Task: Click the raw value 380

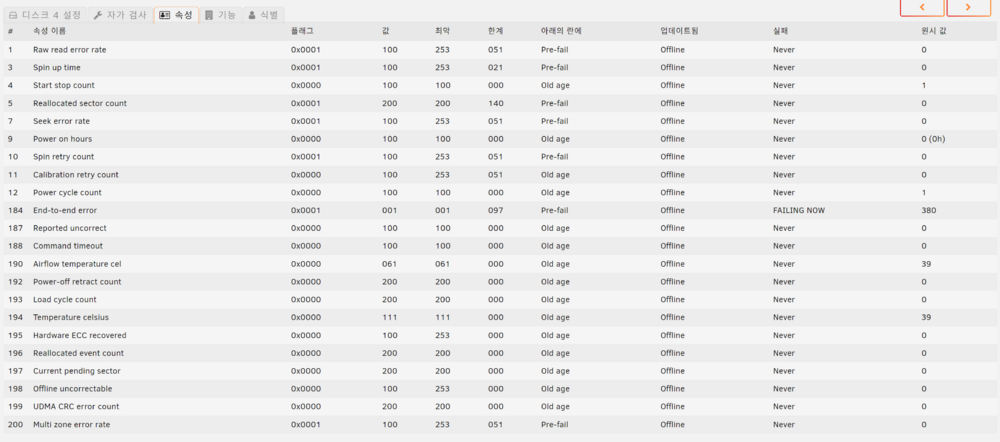Action: click(x=929, y=210)
